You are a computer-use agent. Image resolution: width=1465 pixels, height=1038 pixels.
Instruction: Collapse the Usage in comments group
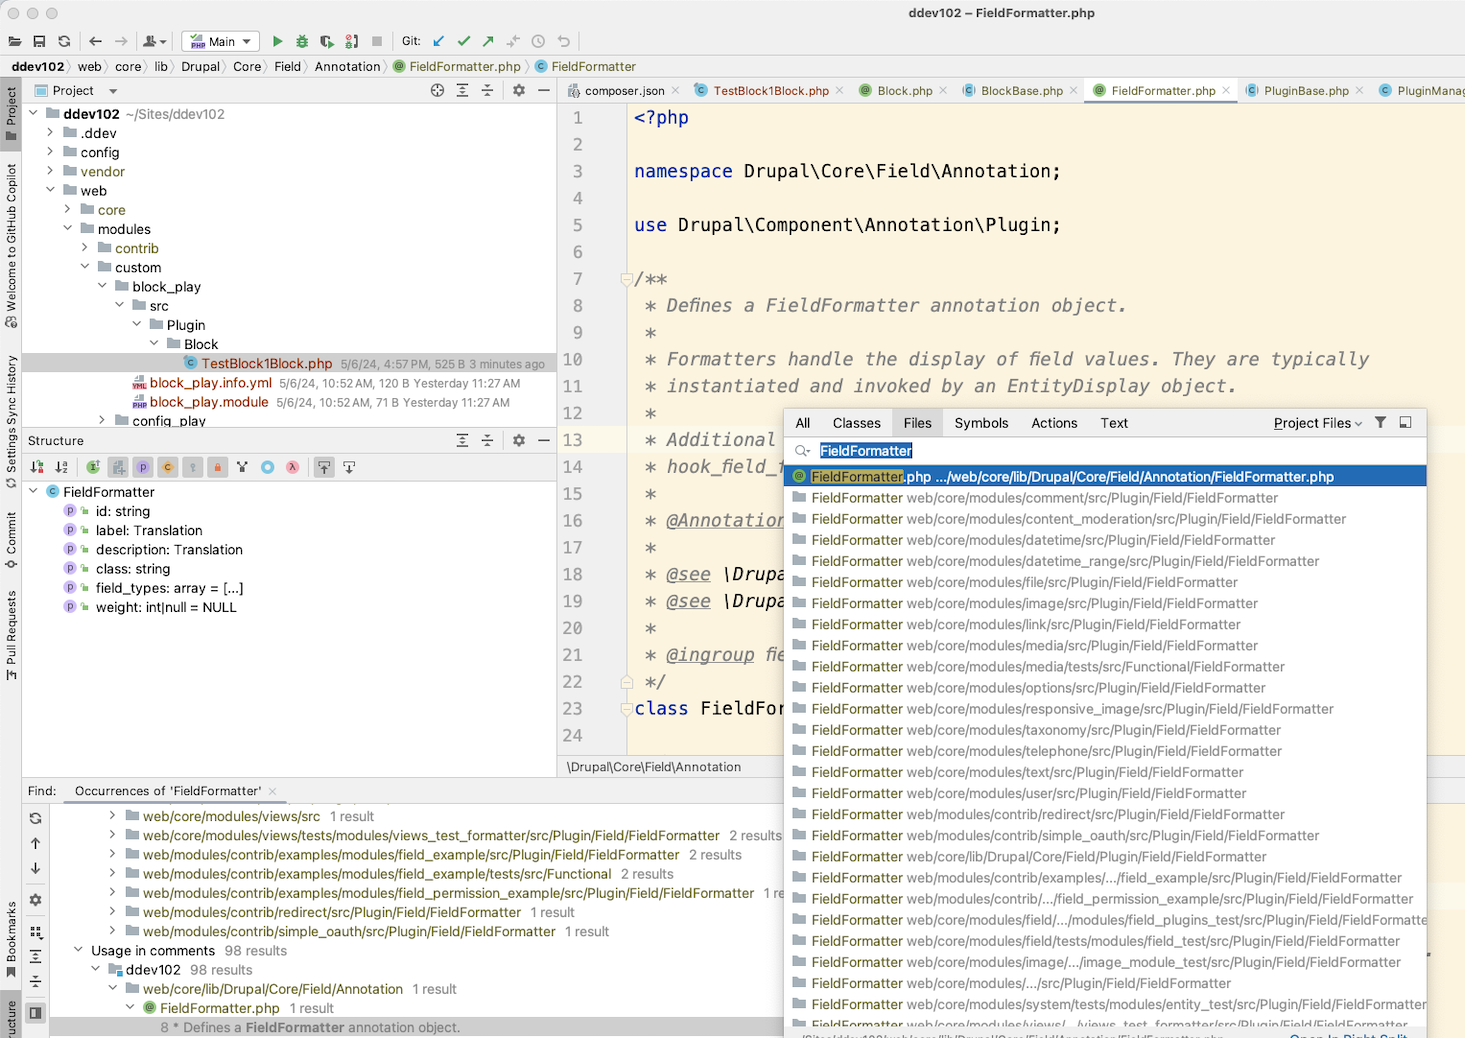coord(78,951)
